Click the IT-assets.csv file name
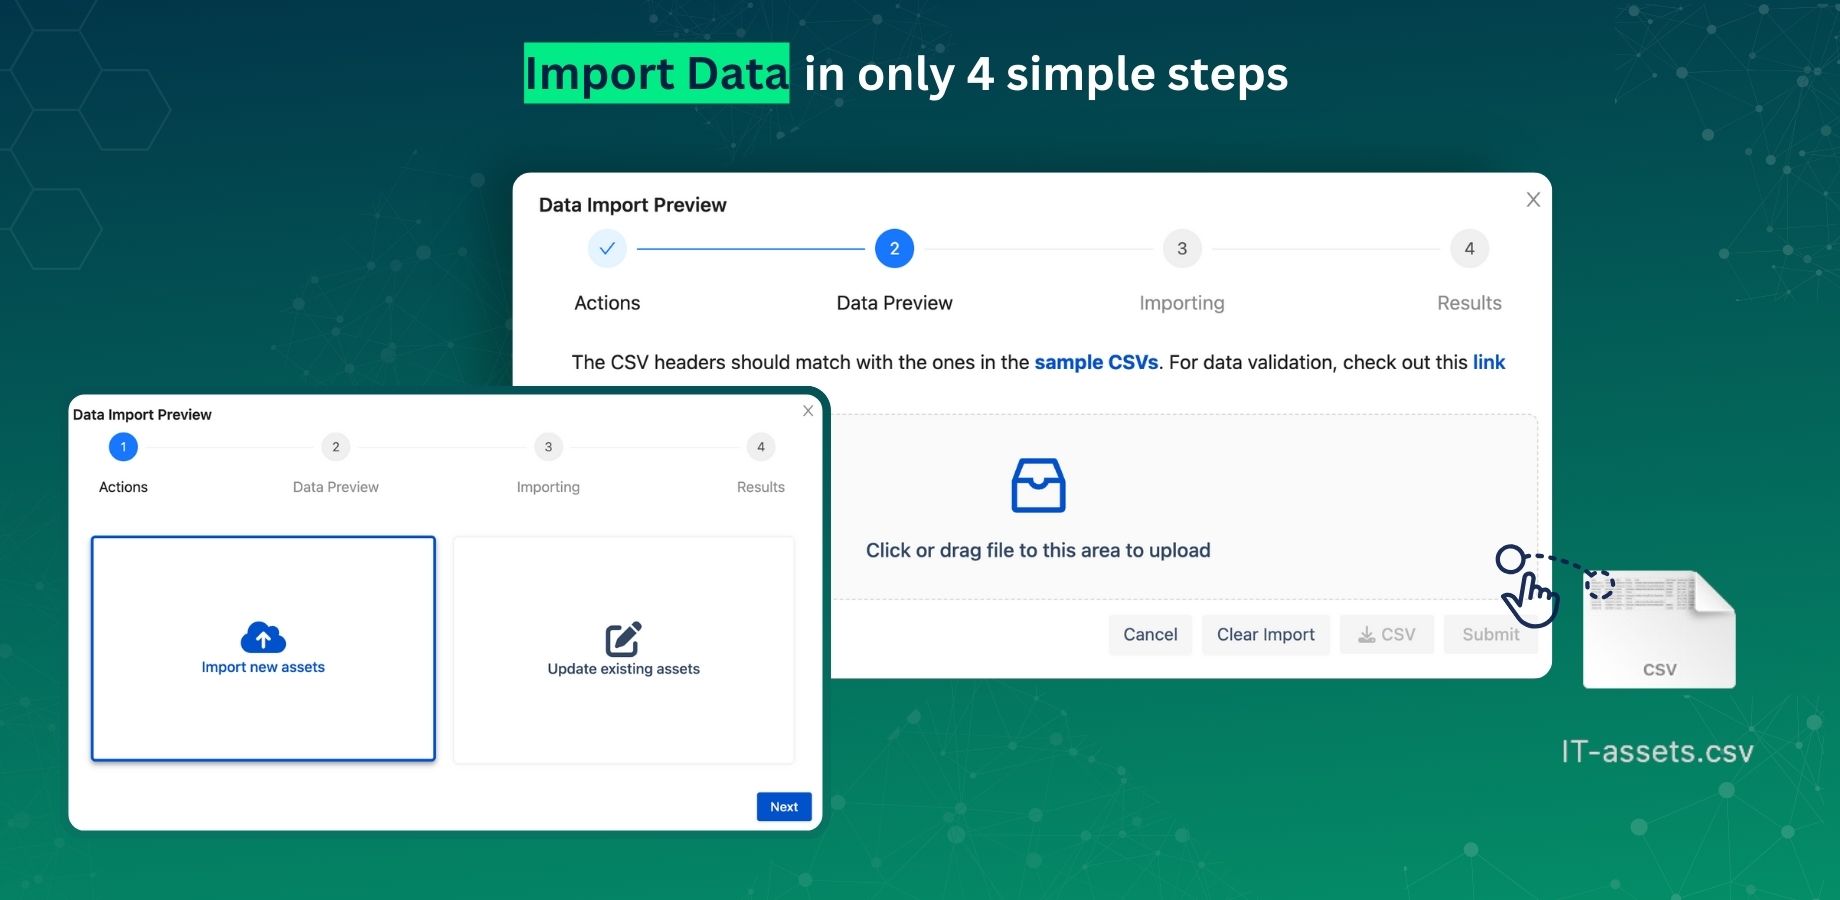The width and height of the screenshot is (1840, 900). click(1658, 752)
